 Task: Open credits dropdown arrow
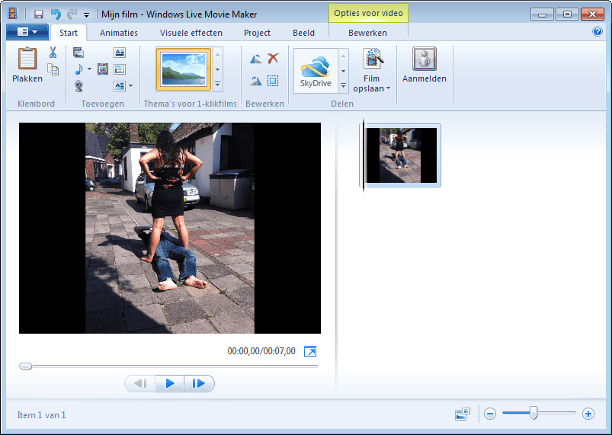click(131, 86)
